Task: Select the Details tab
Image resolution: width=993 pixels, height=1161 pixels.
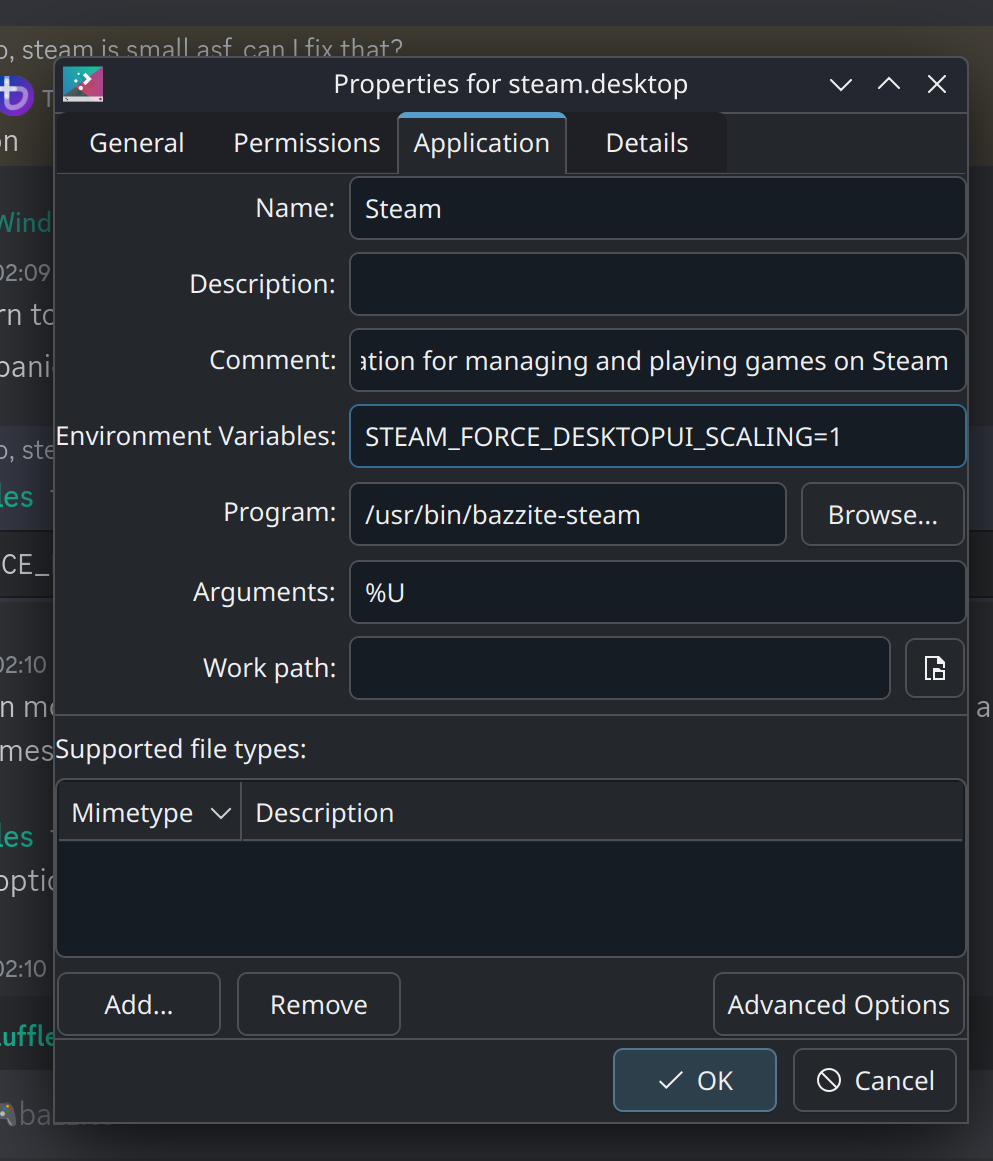Action: (646, 143)
